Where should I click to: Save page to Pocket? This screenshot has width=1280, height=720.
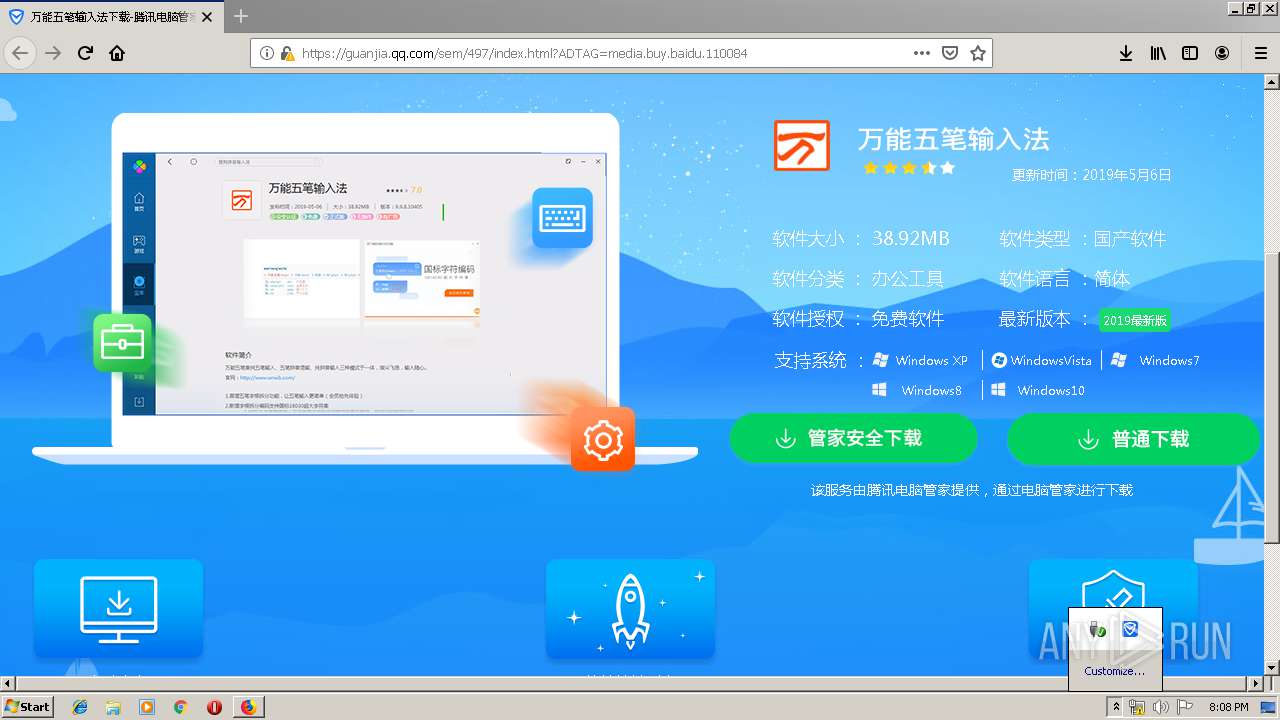coord(950,53)
